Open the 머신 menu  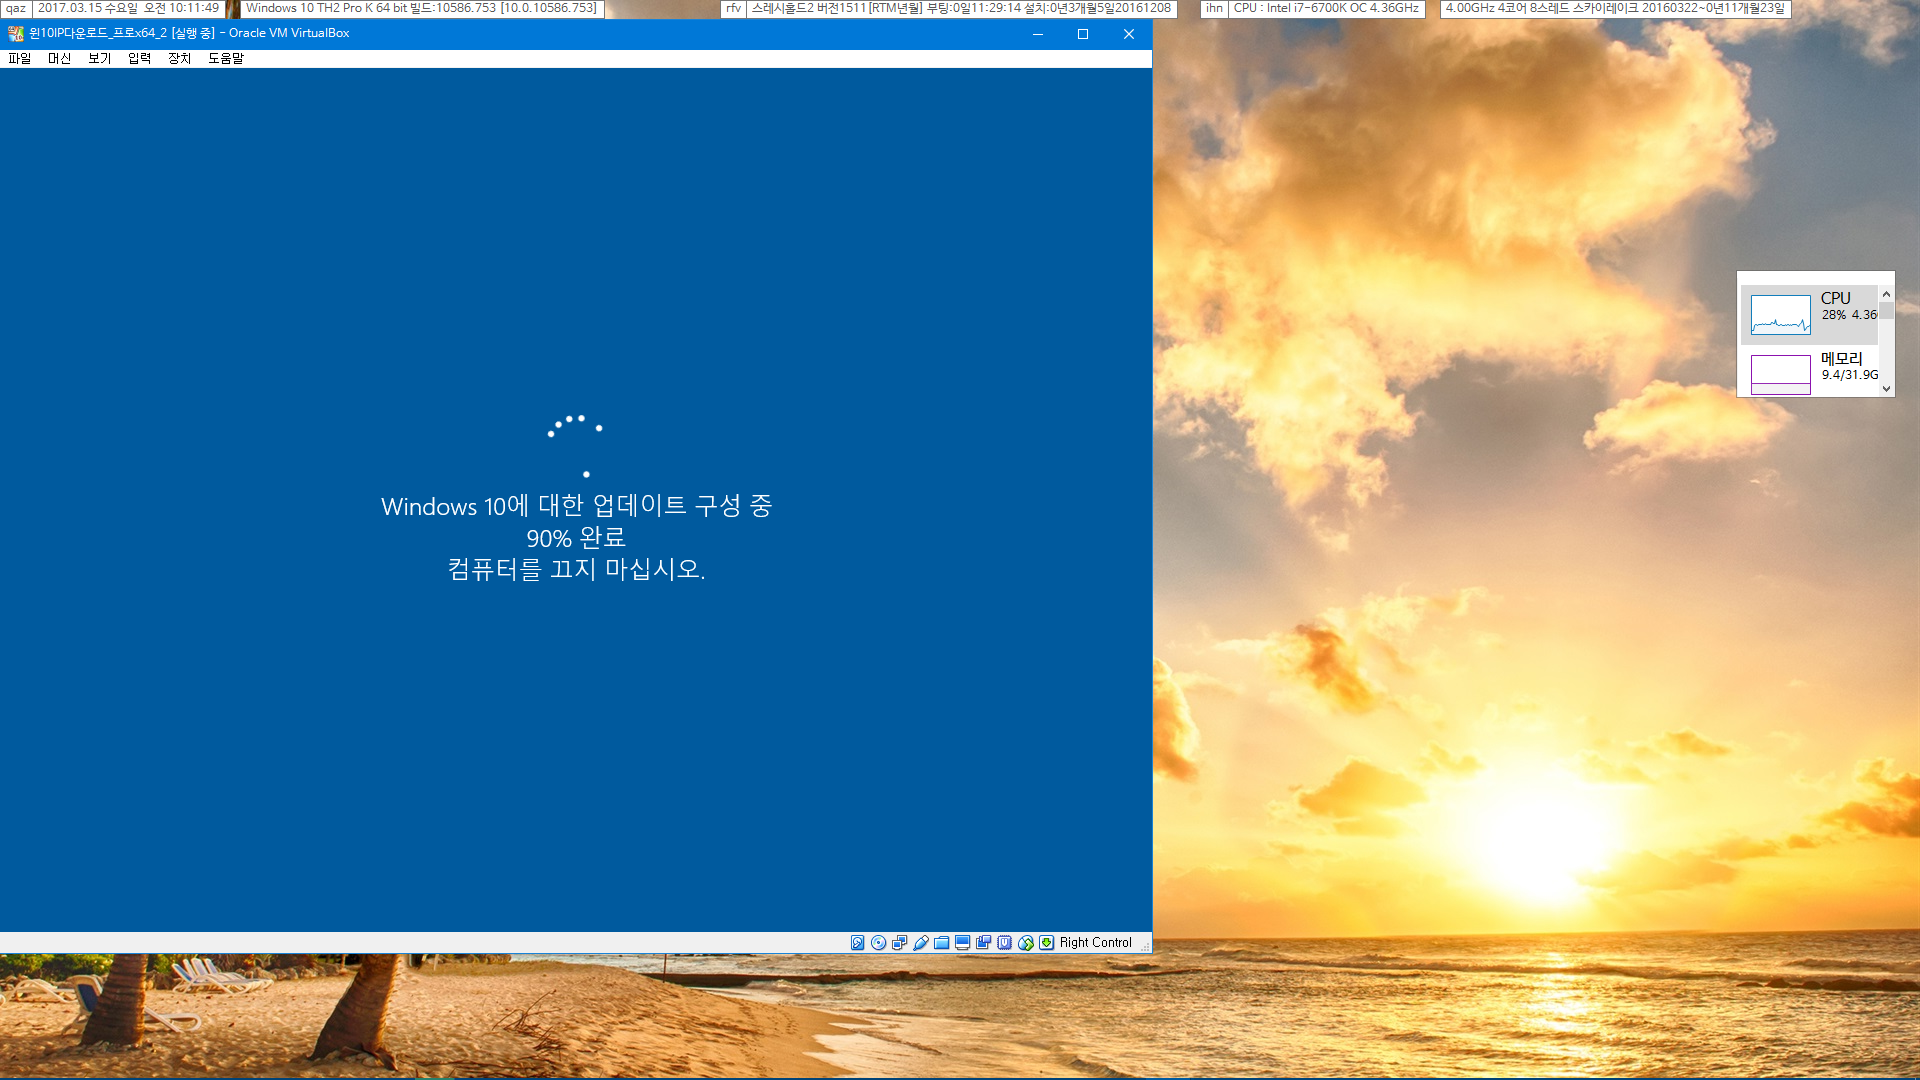59,59
